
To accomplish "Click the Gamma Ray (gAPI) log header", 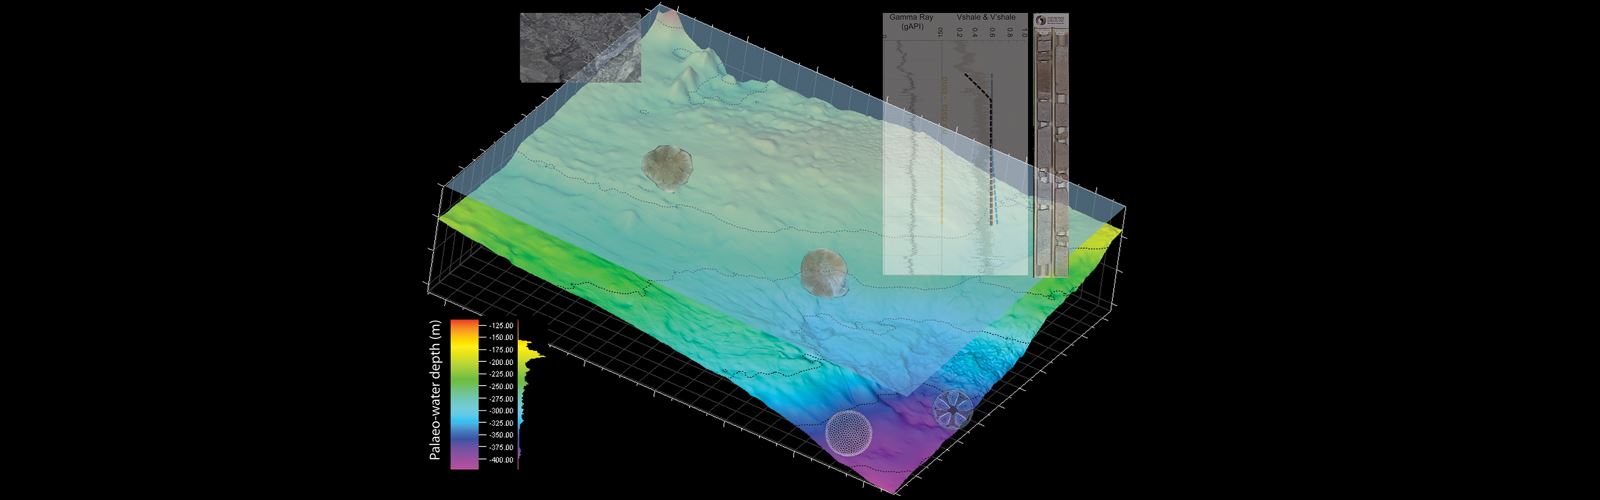I will click(x=912, y=22).
